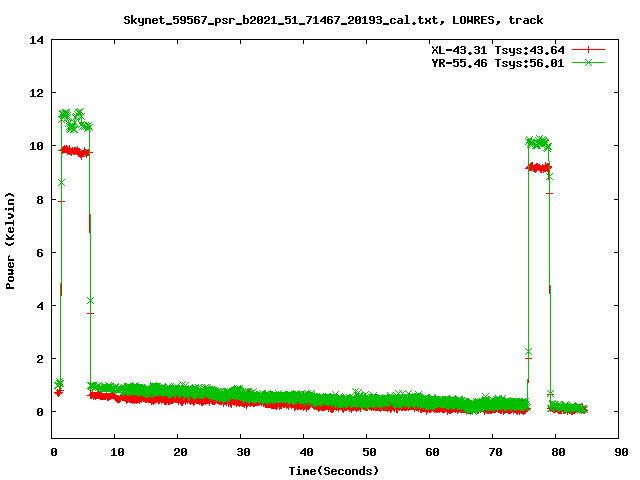
Task: Click the y-axis tick label 8
Action: click(x=40, y=200)
